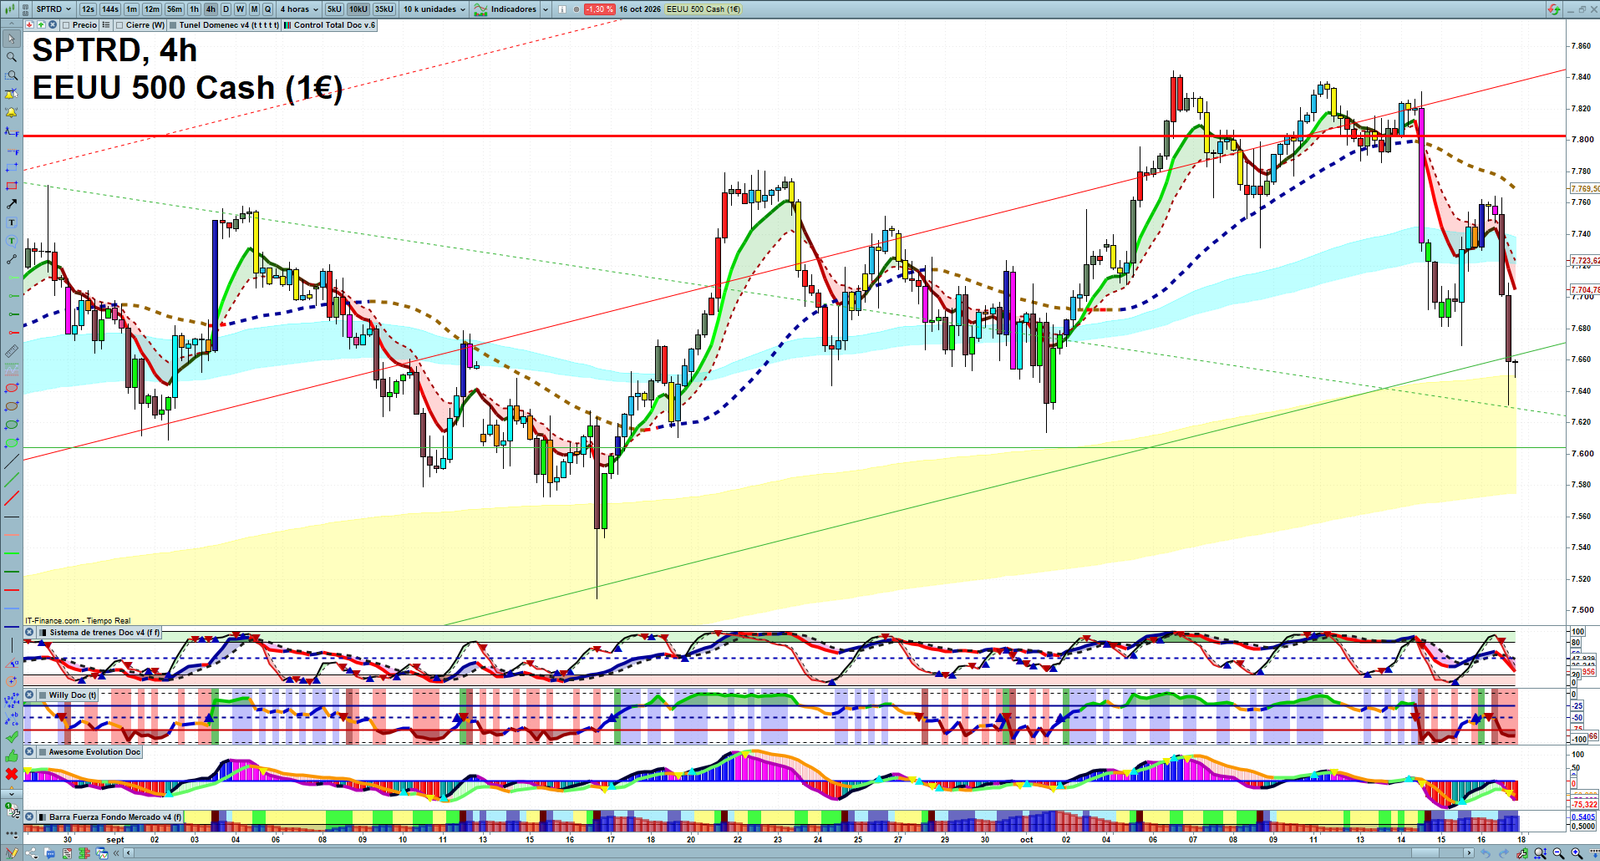
Task: Open the chat bubbles icon
Action: point(50,853)
